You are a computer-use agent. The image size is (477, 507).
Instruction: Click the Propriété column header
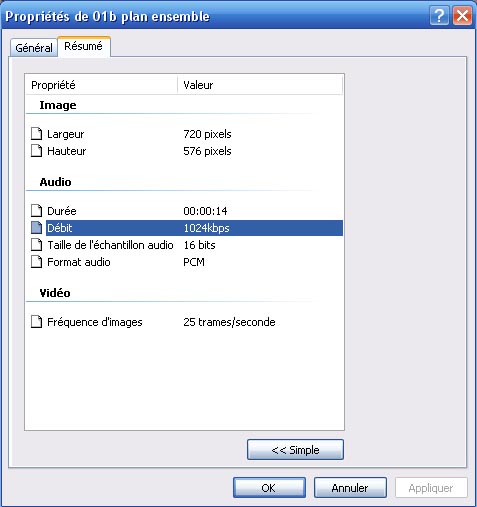click(x=102, y=85)
